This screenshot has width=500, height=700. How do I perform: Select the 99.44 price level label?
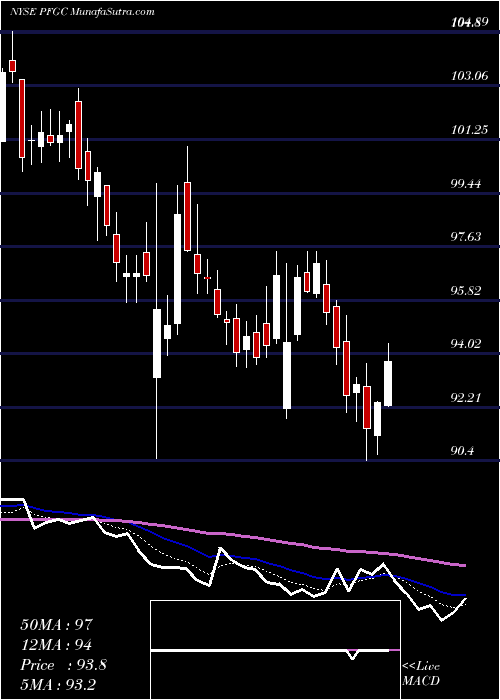tap(466, 183)
